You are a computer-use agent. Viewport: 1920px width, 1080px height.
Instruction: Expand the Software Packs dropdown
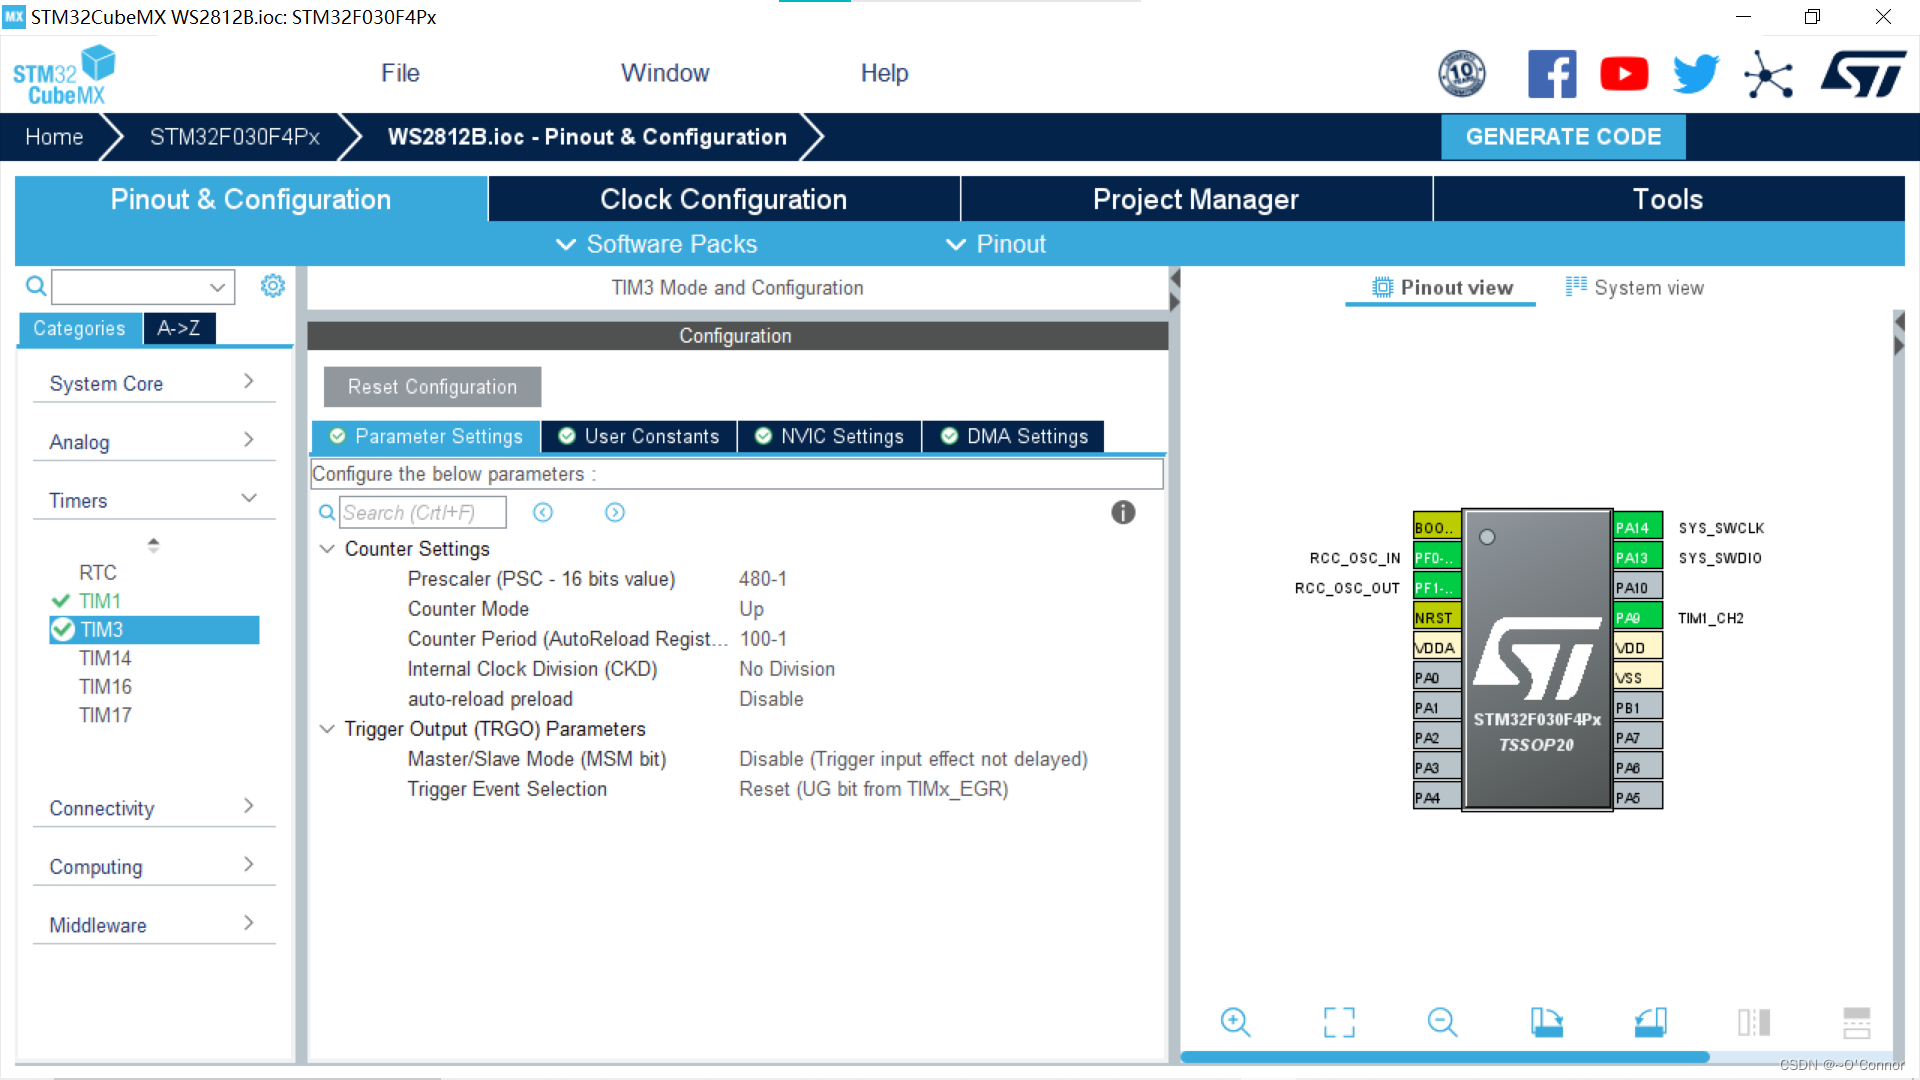pyautogui.click(x=656, y=244)
